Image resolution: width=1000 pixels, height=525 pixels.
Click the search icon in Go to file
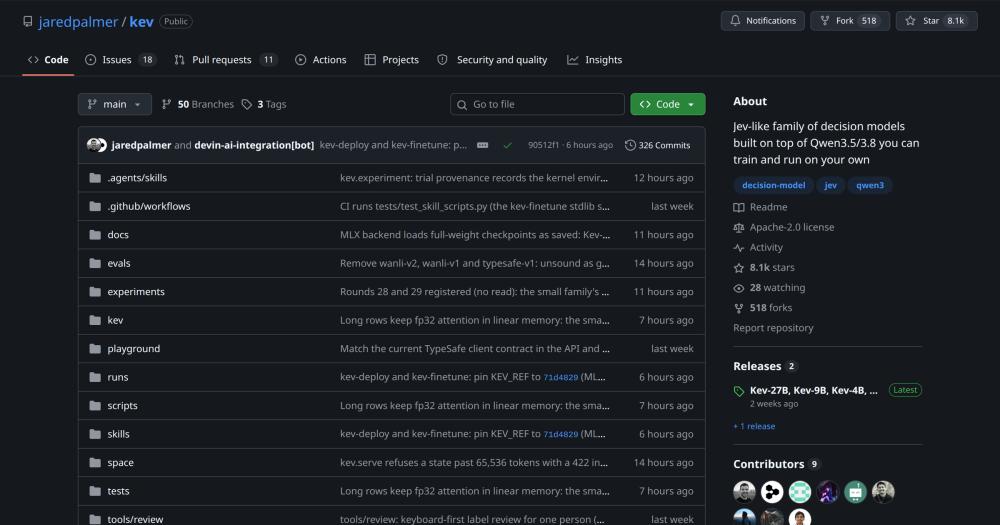coord(462,105)
